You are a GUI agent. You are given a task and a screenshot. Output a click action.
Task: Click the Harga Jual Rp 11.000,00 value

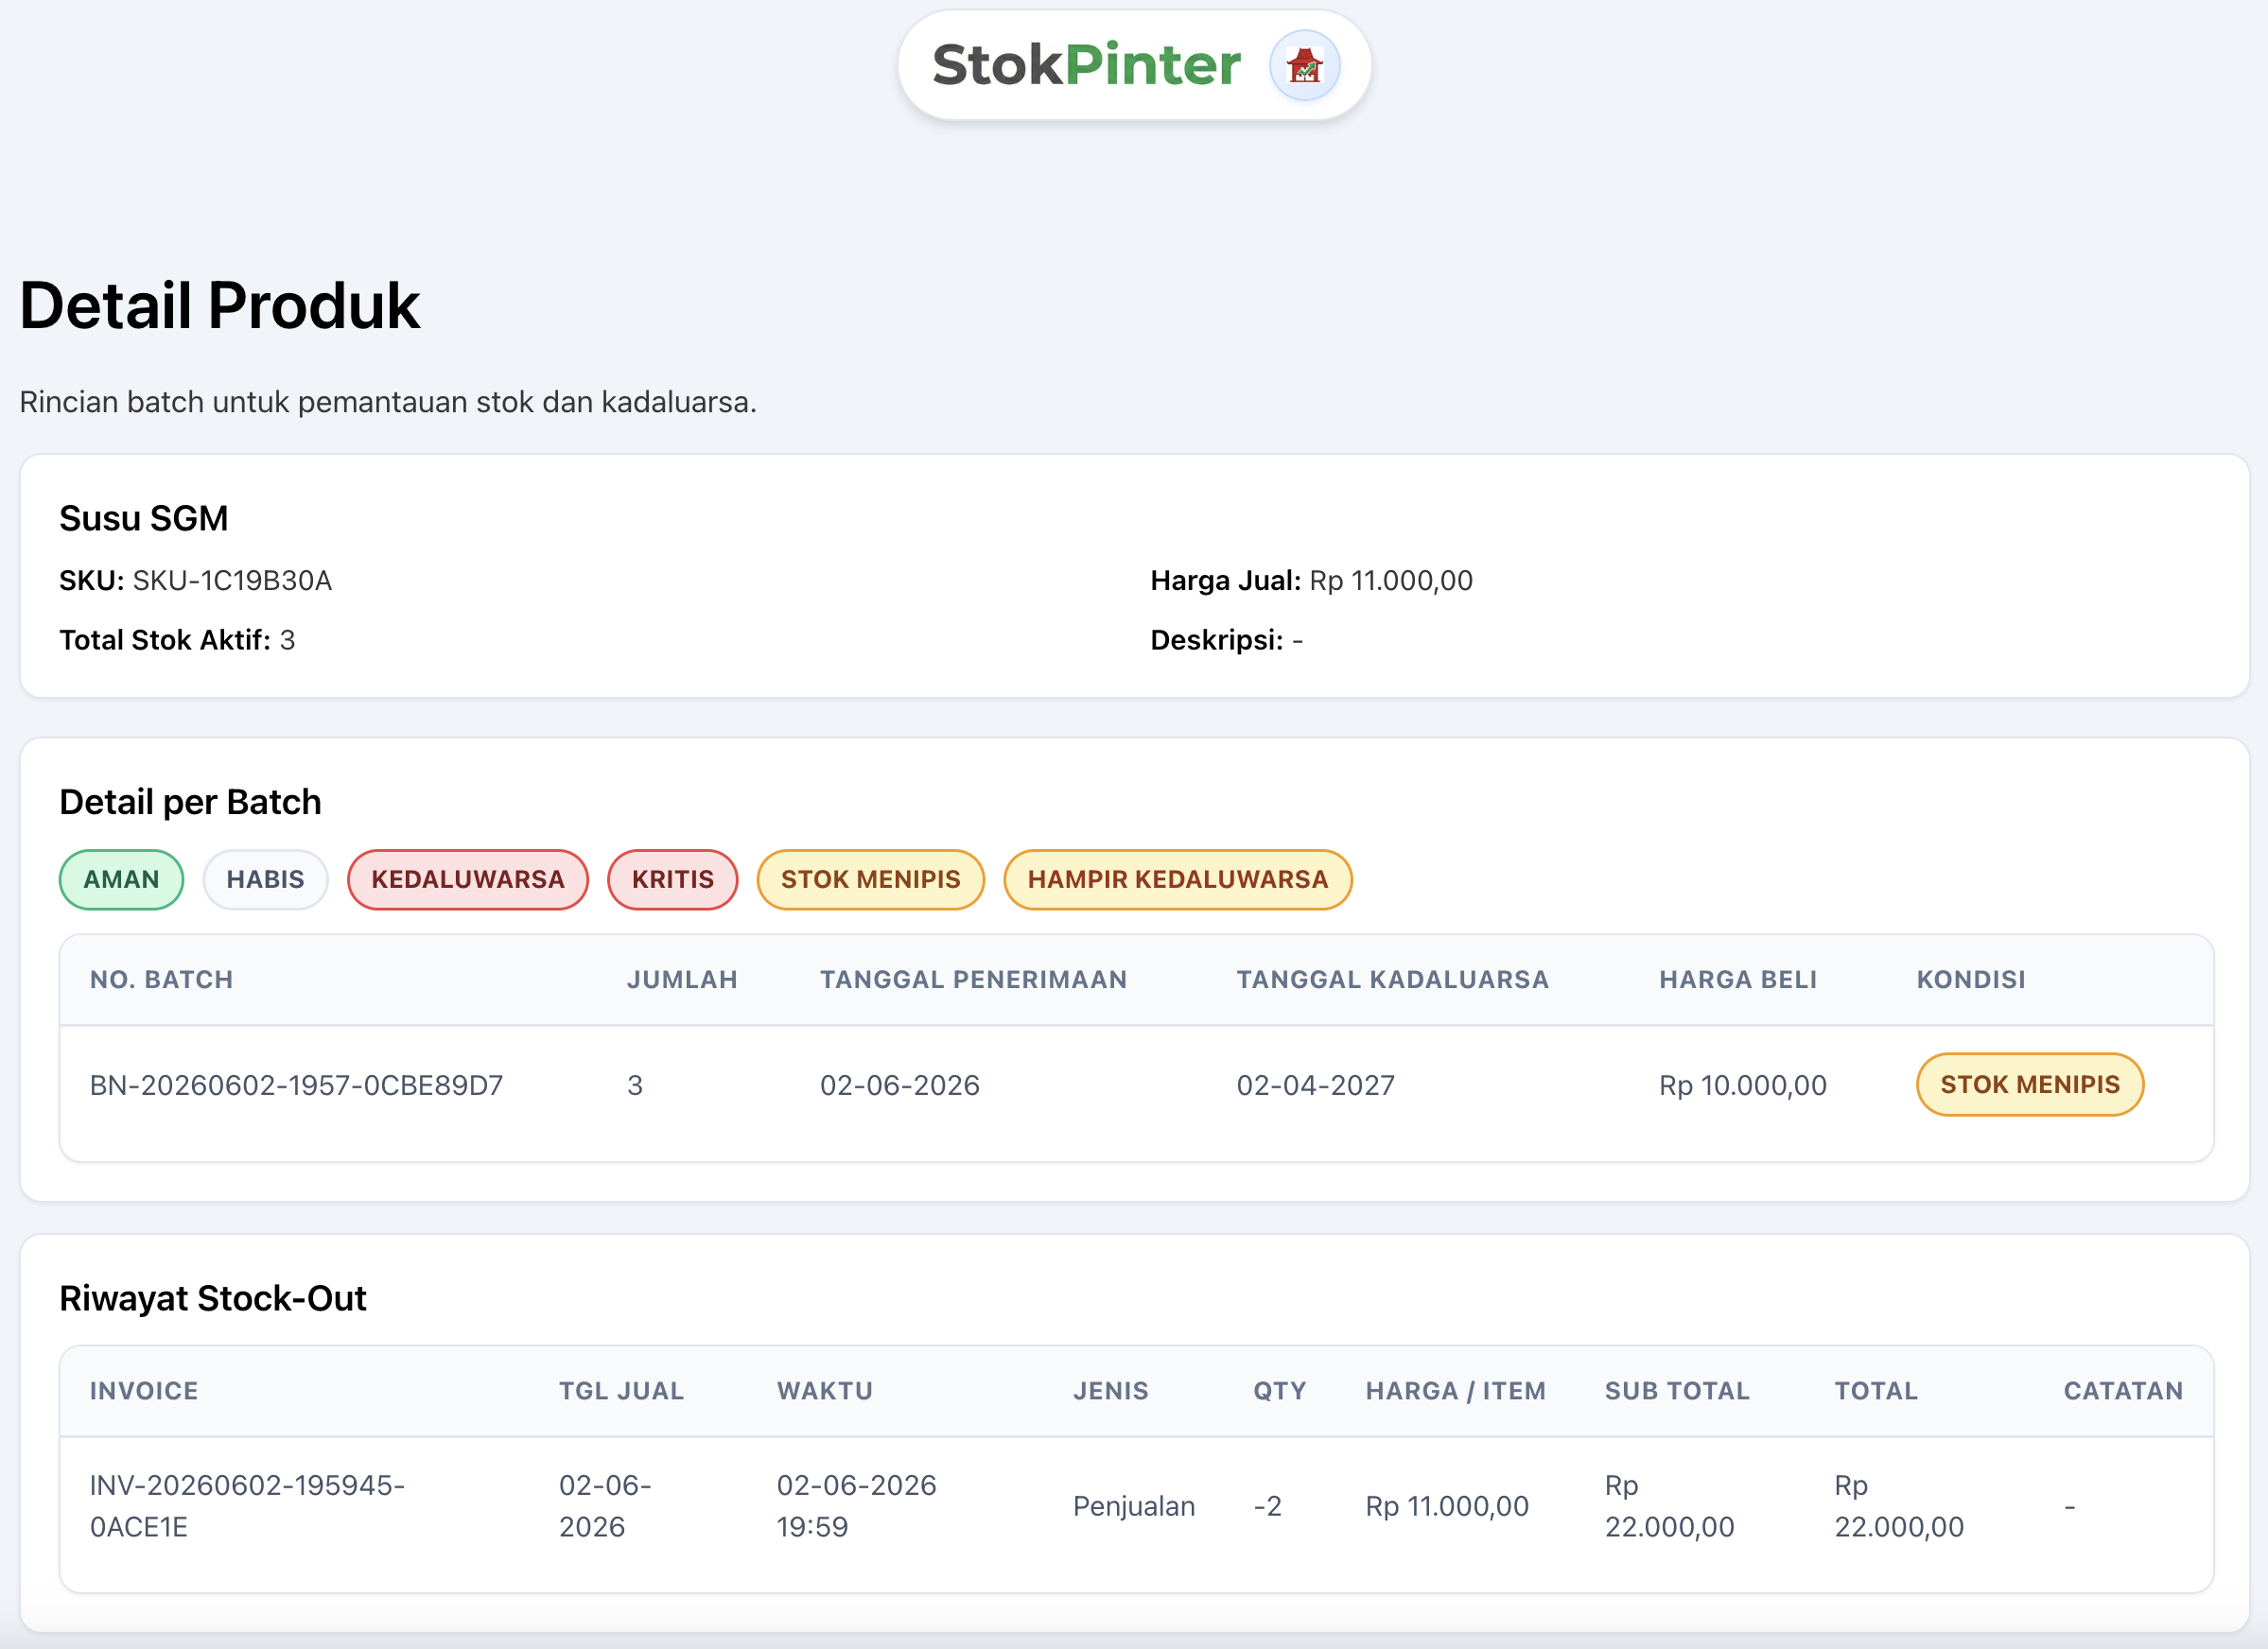click(1390, 580)
